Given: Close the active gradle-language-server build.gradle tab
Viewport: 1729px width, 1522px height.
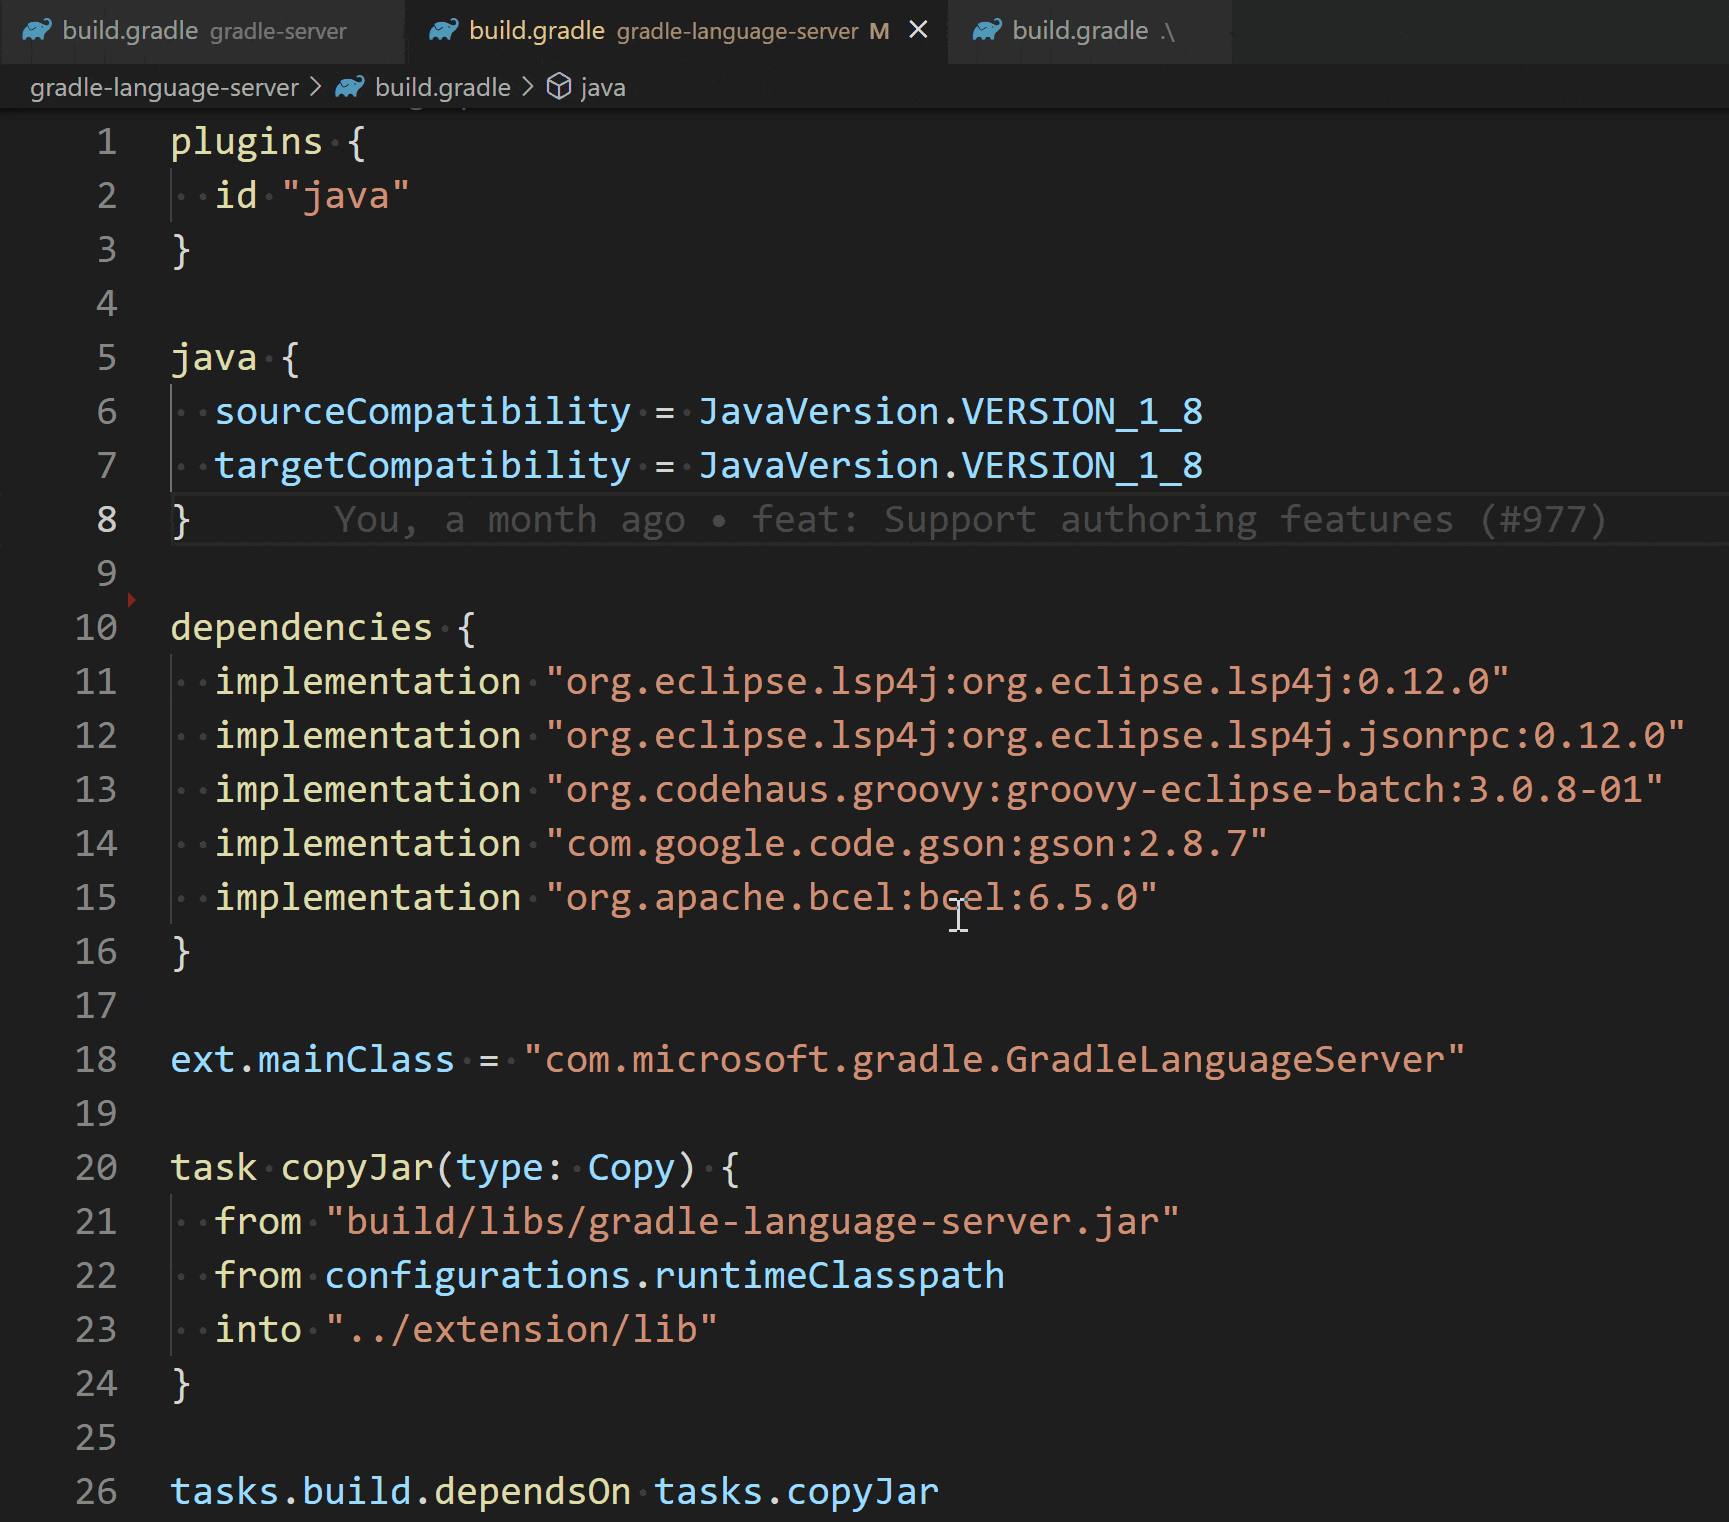Looking at the screenshot, I should 918,29.
